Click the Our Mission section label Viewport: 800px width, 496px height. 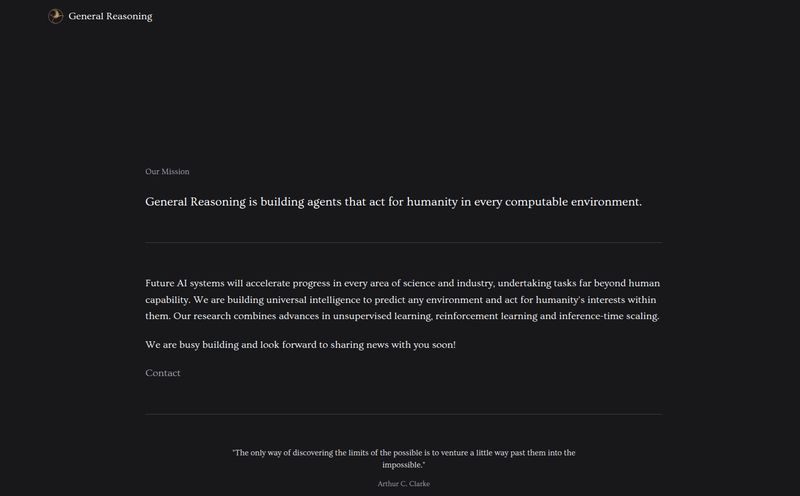[167, 171]
